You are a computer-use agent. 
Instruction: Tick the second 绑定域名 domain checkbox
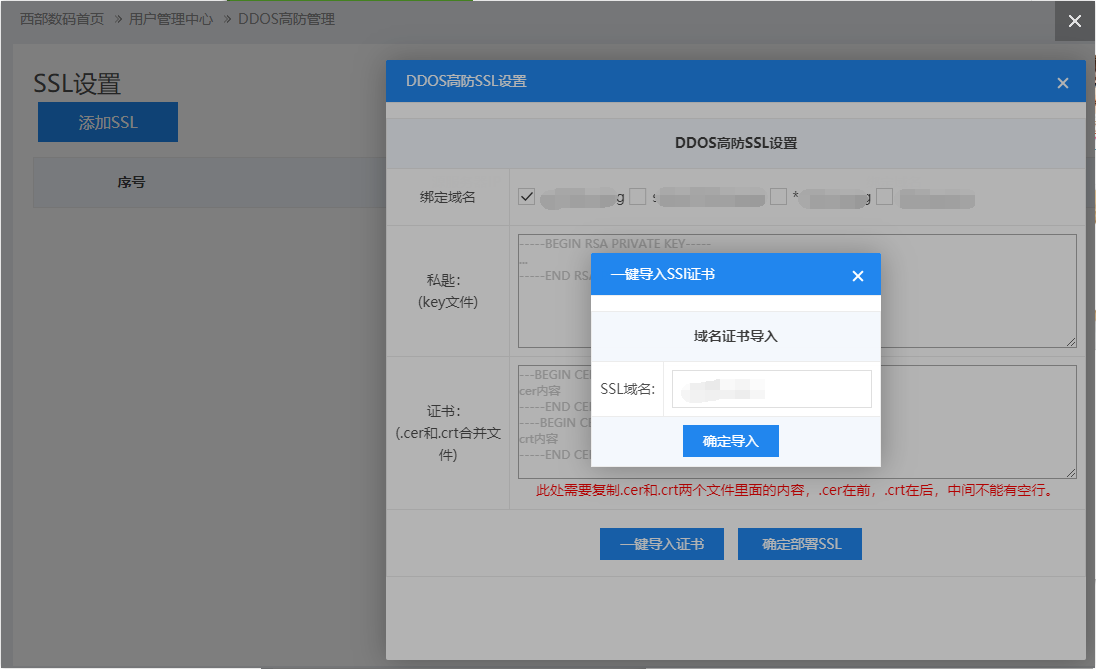coord(638,197)
